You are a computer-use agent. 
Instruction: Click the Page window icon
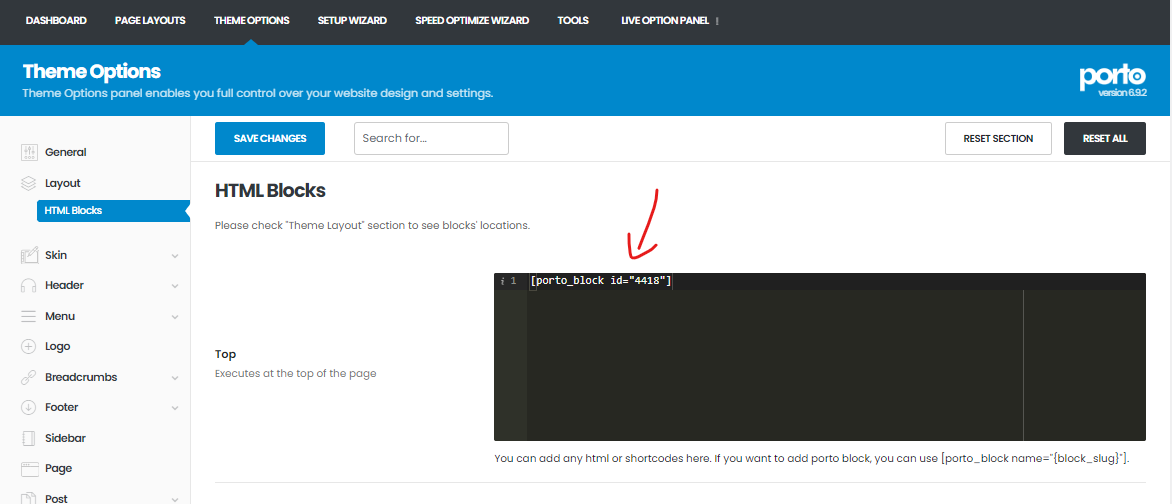(x=29, y=469)
